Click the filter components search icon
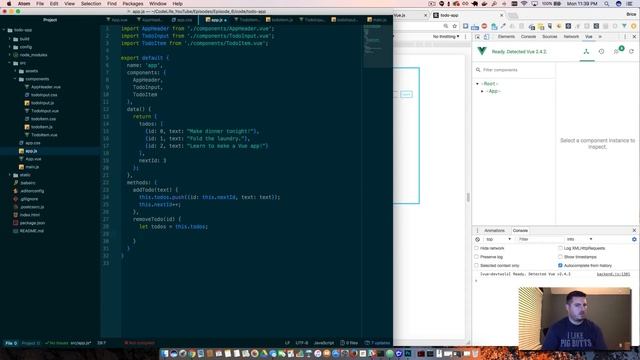The width and height of the screenshot is (640, 360). pos(478,70)
